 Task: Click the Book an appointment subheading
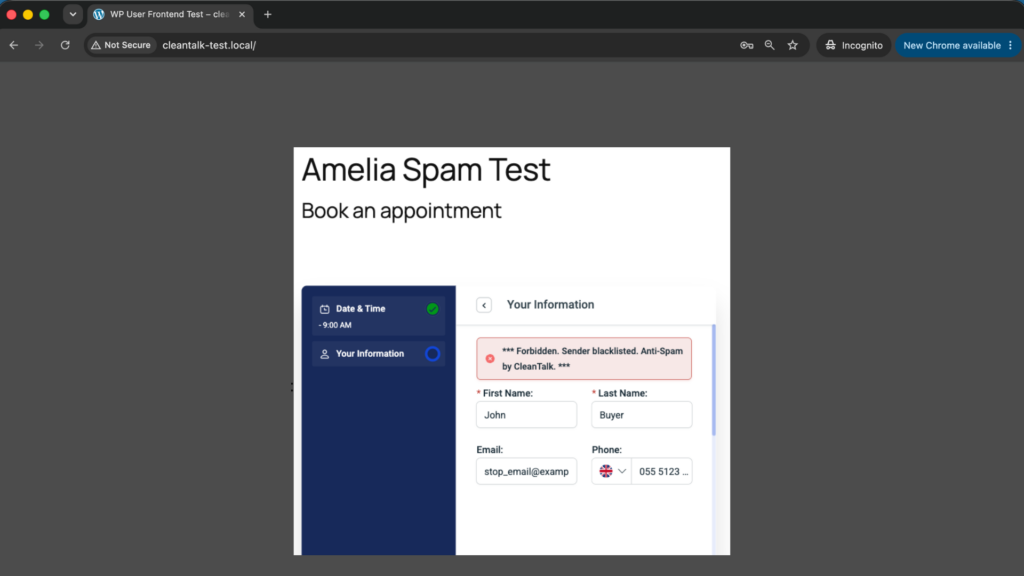click(x=401, y=211)
